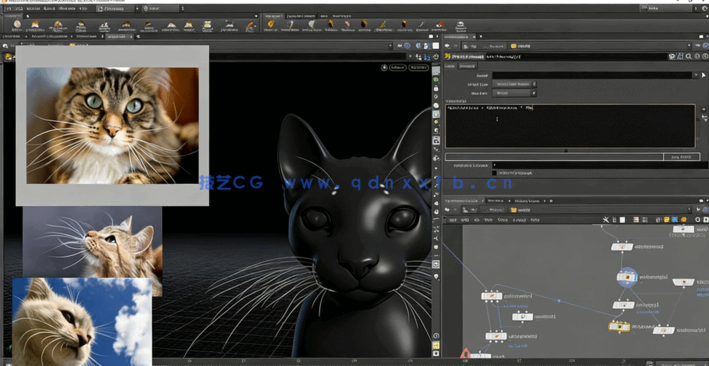Image resolution: width=709 pixels, height=366 pixels.
Task: Click the button right of the bar below code editor
Action: (x=681, y=157)
